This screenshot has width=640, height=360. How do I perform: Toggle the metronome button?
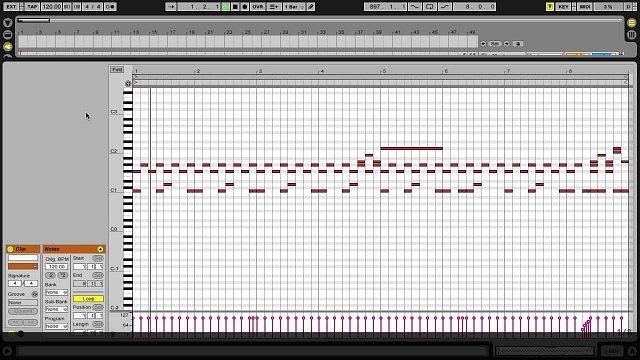(110, 7)
